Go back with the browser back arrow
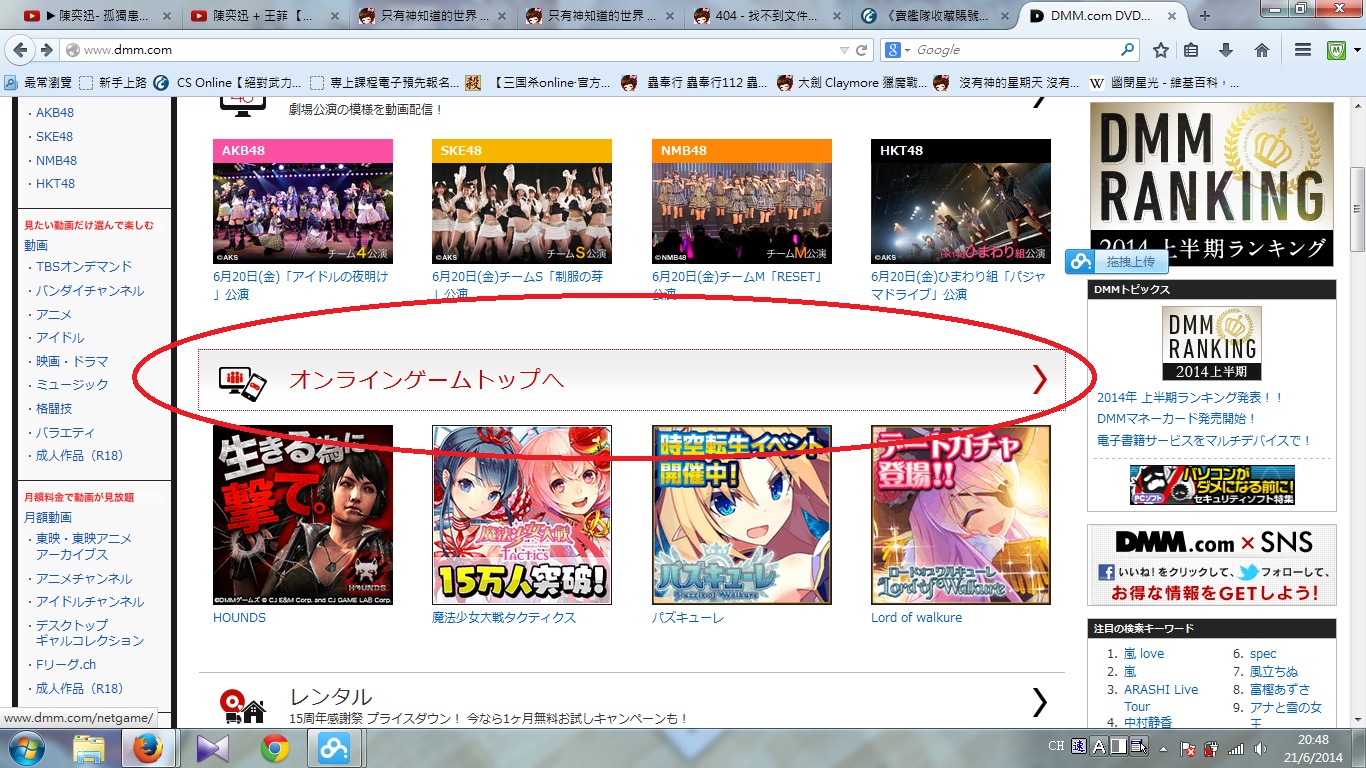This screenshot has width=1366, height=768. point(20,50)
